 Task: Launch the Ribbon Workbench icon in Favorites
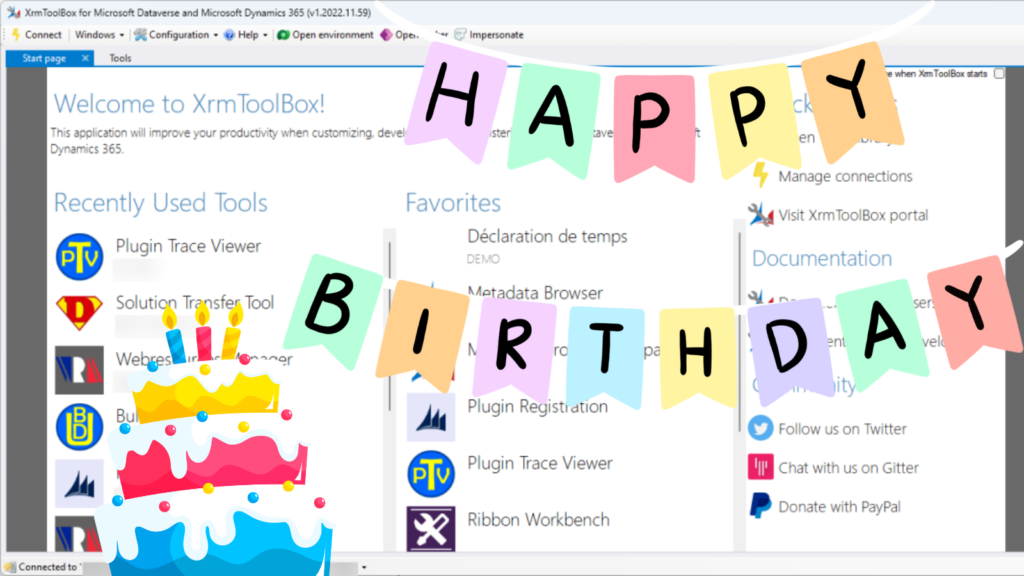coord(430,530)
